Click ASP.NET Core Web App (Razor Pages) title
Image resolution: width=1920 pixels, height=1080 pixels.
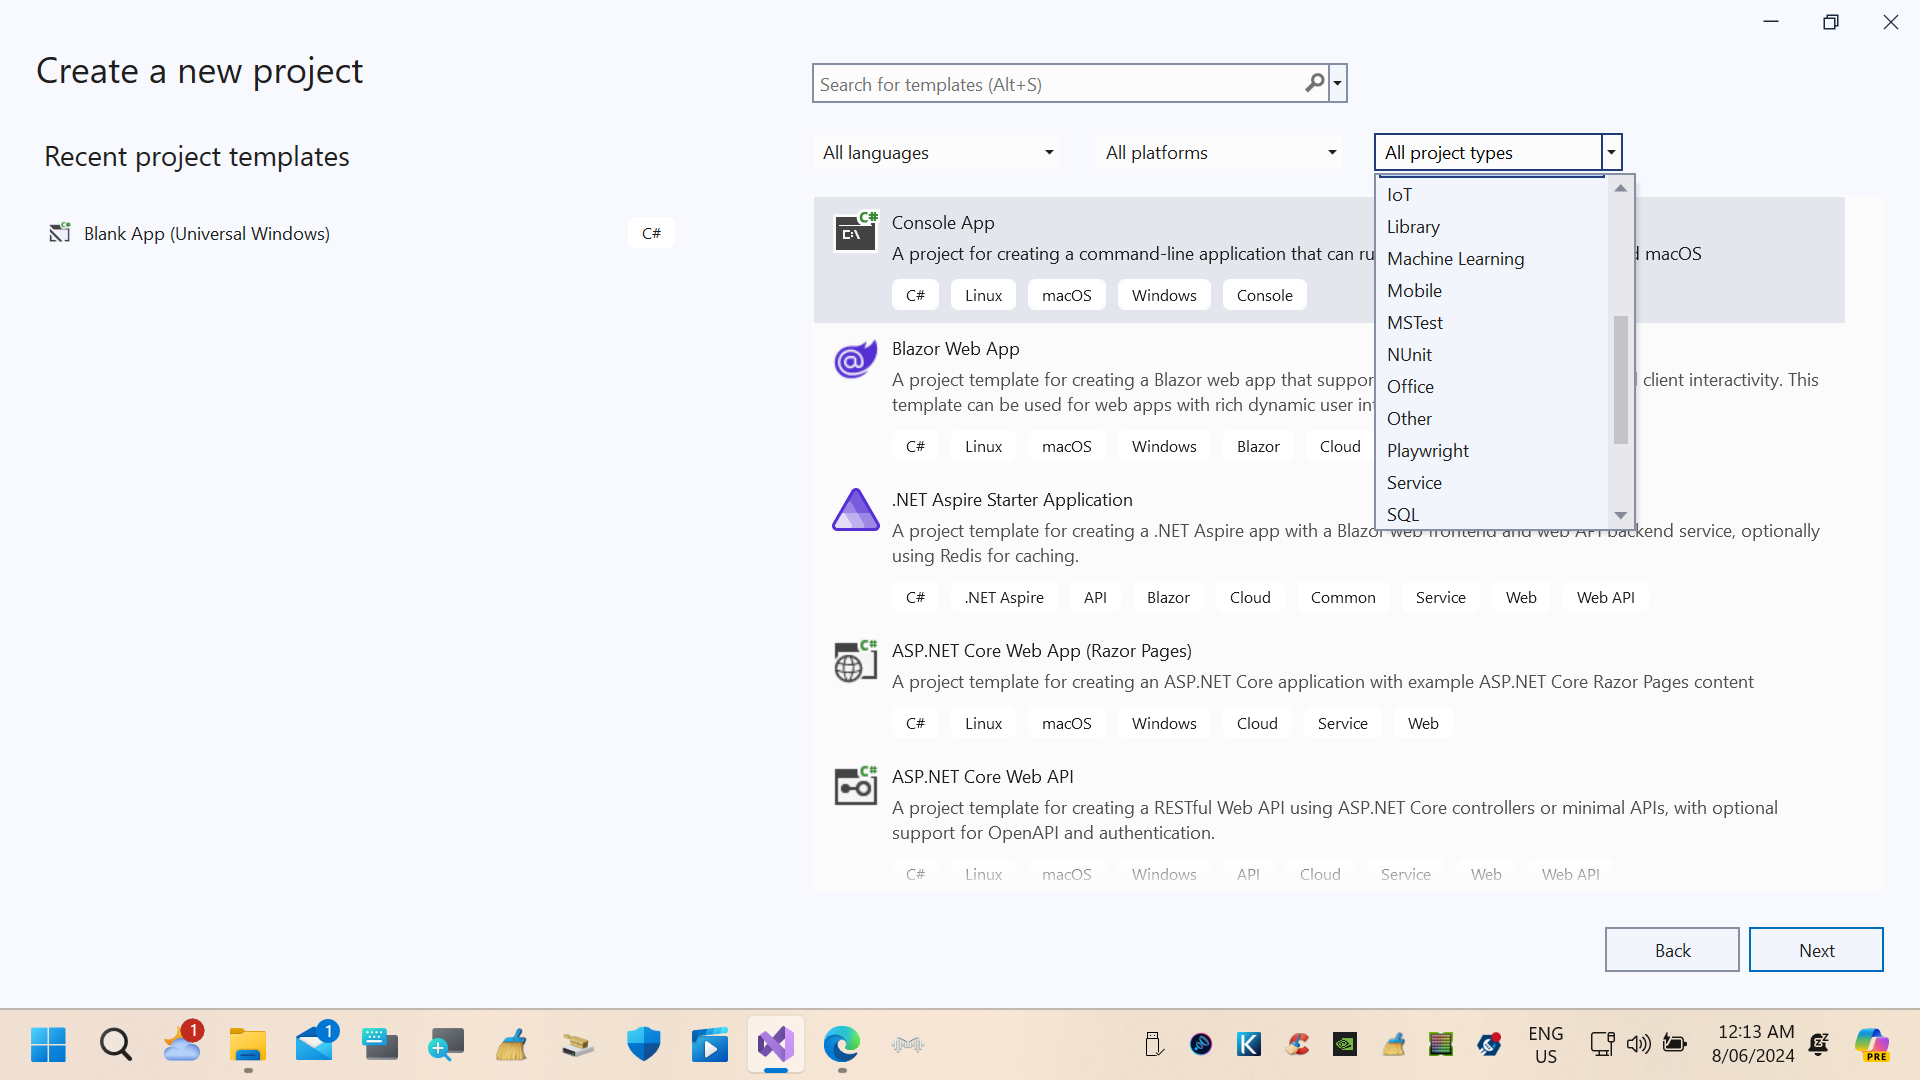(1041, 651)
